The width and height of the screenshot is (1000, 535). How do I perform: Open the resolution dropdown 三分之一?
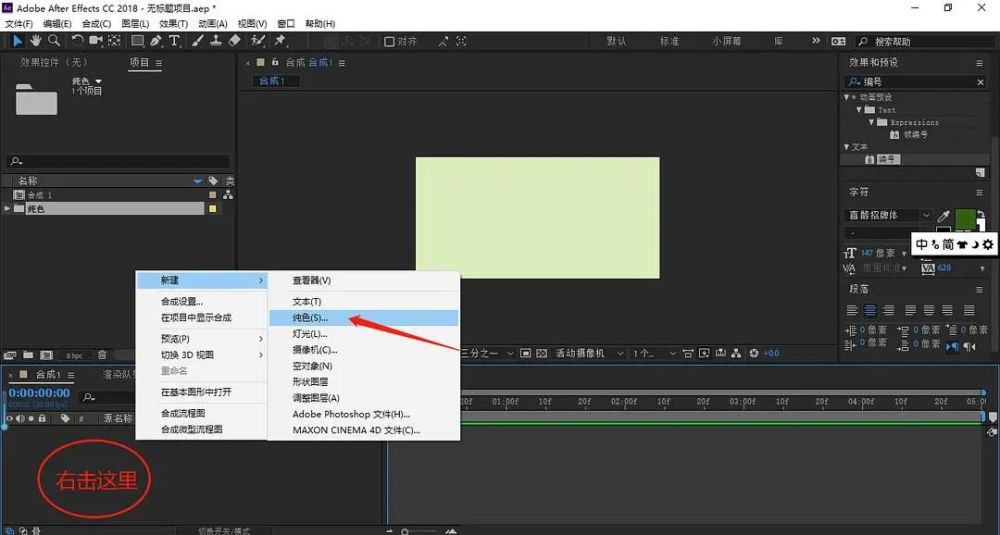pyautogui.click(x=487, y=353)
